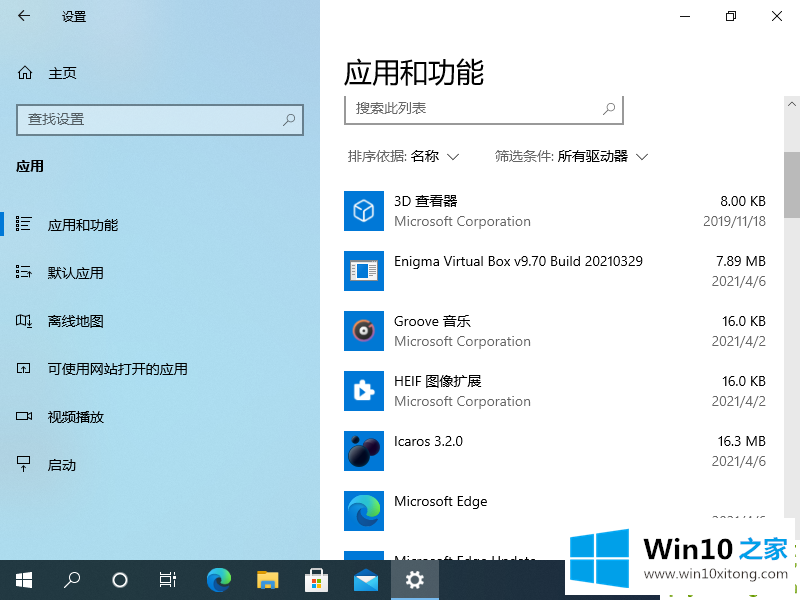Viewport: 800px width, 600px height.
Task: Click the 2019/11/18 install date
Action: tap(734, 221)
